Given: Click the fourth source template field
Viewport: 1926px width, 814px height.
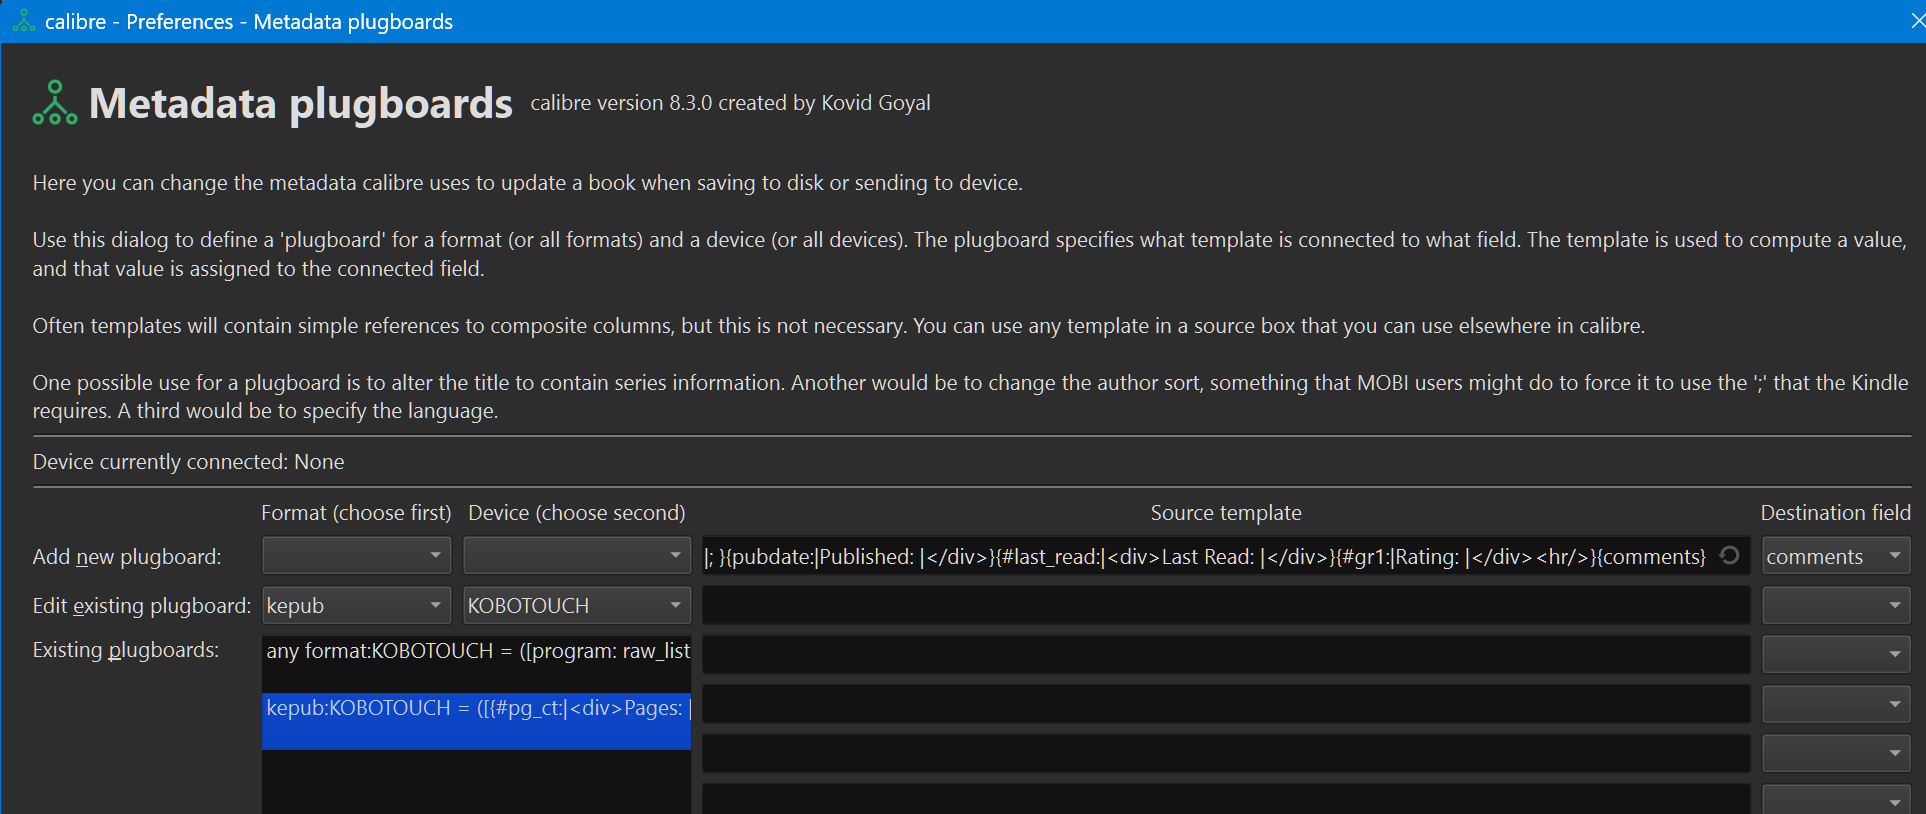Looking at the screenshot, I should click(x=1225, y=704).
